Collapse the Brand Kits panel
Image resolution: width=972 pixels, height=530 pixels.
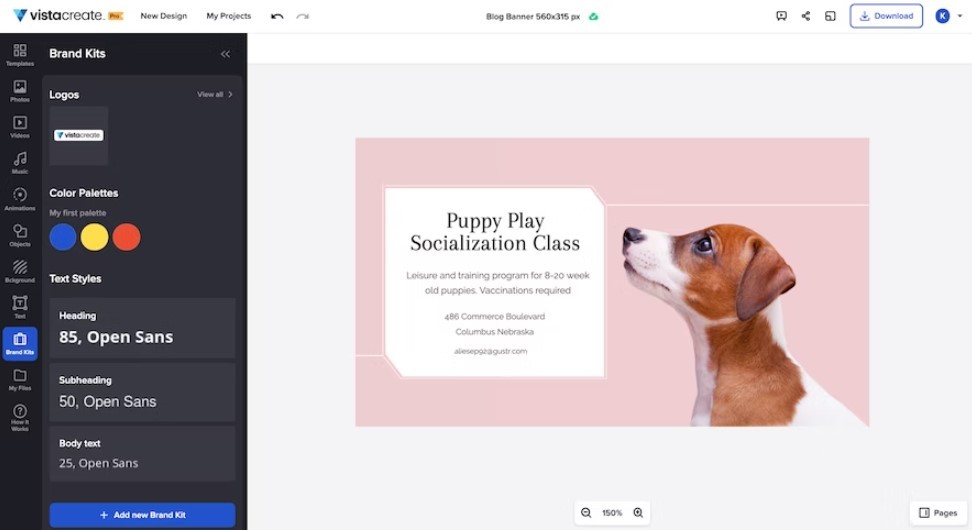[x=225, y=54]
